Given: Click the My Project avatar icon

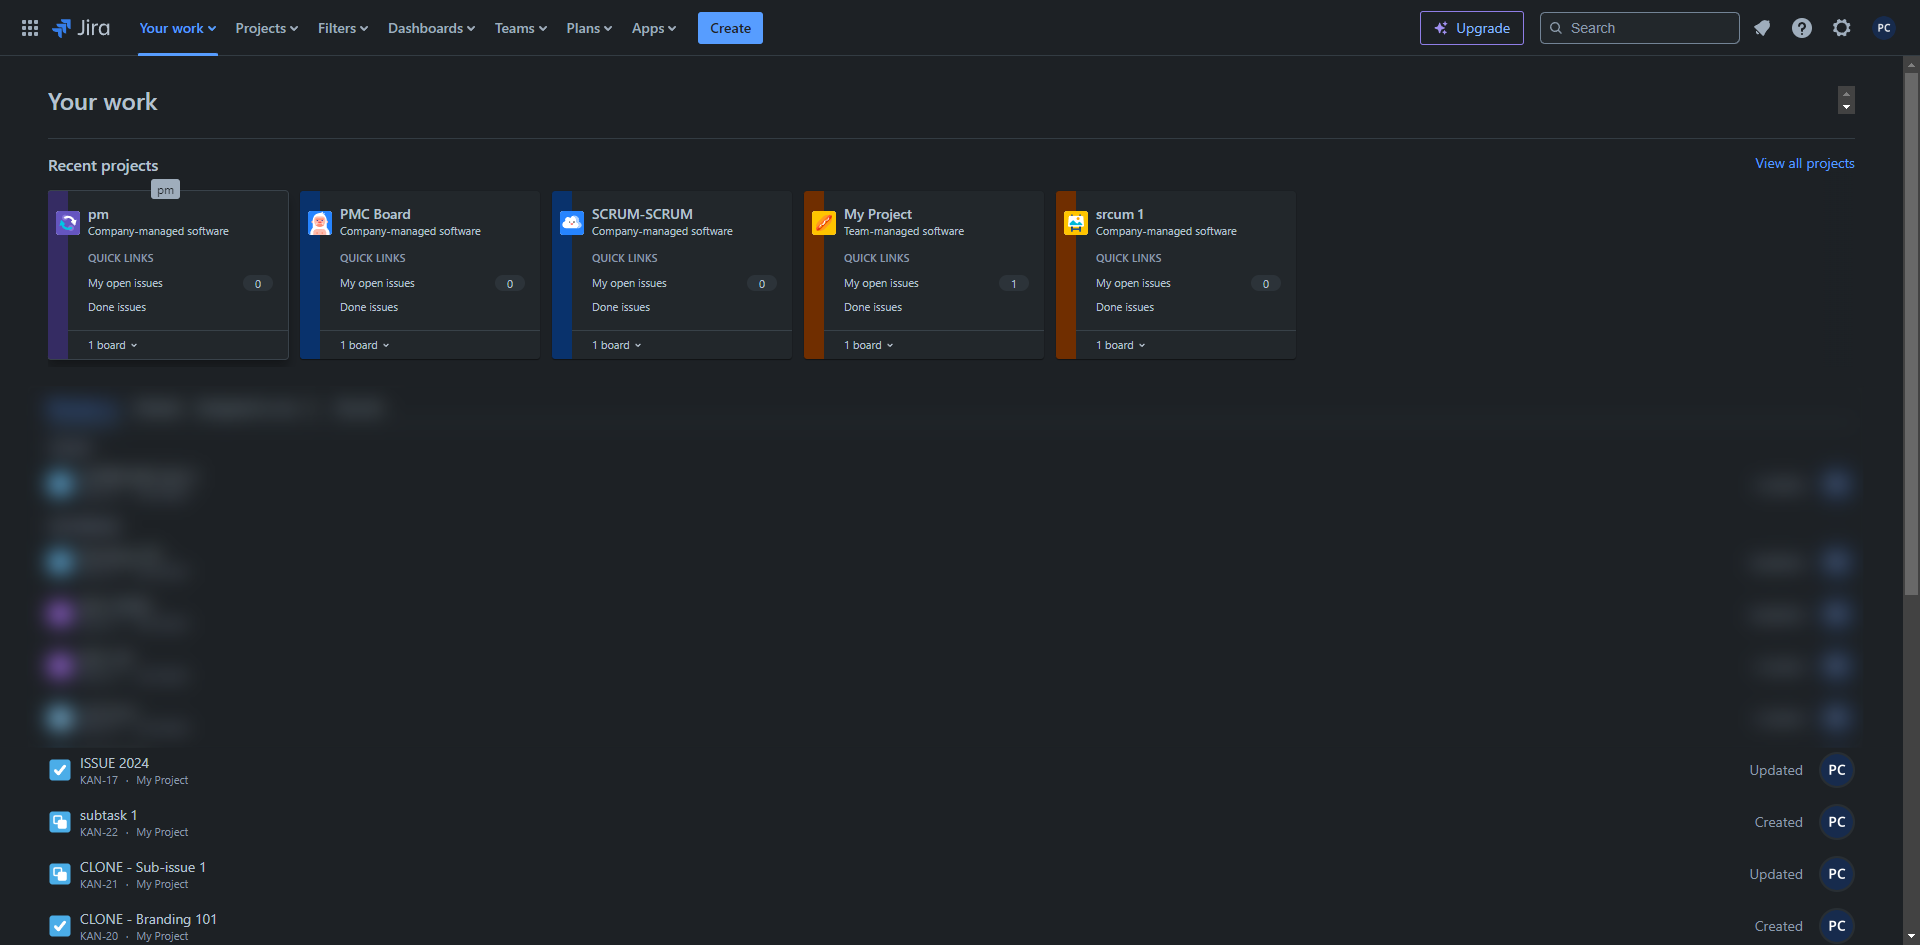Looking at the screenshot, I should click(824, 223).
